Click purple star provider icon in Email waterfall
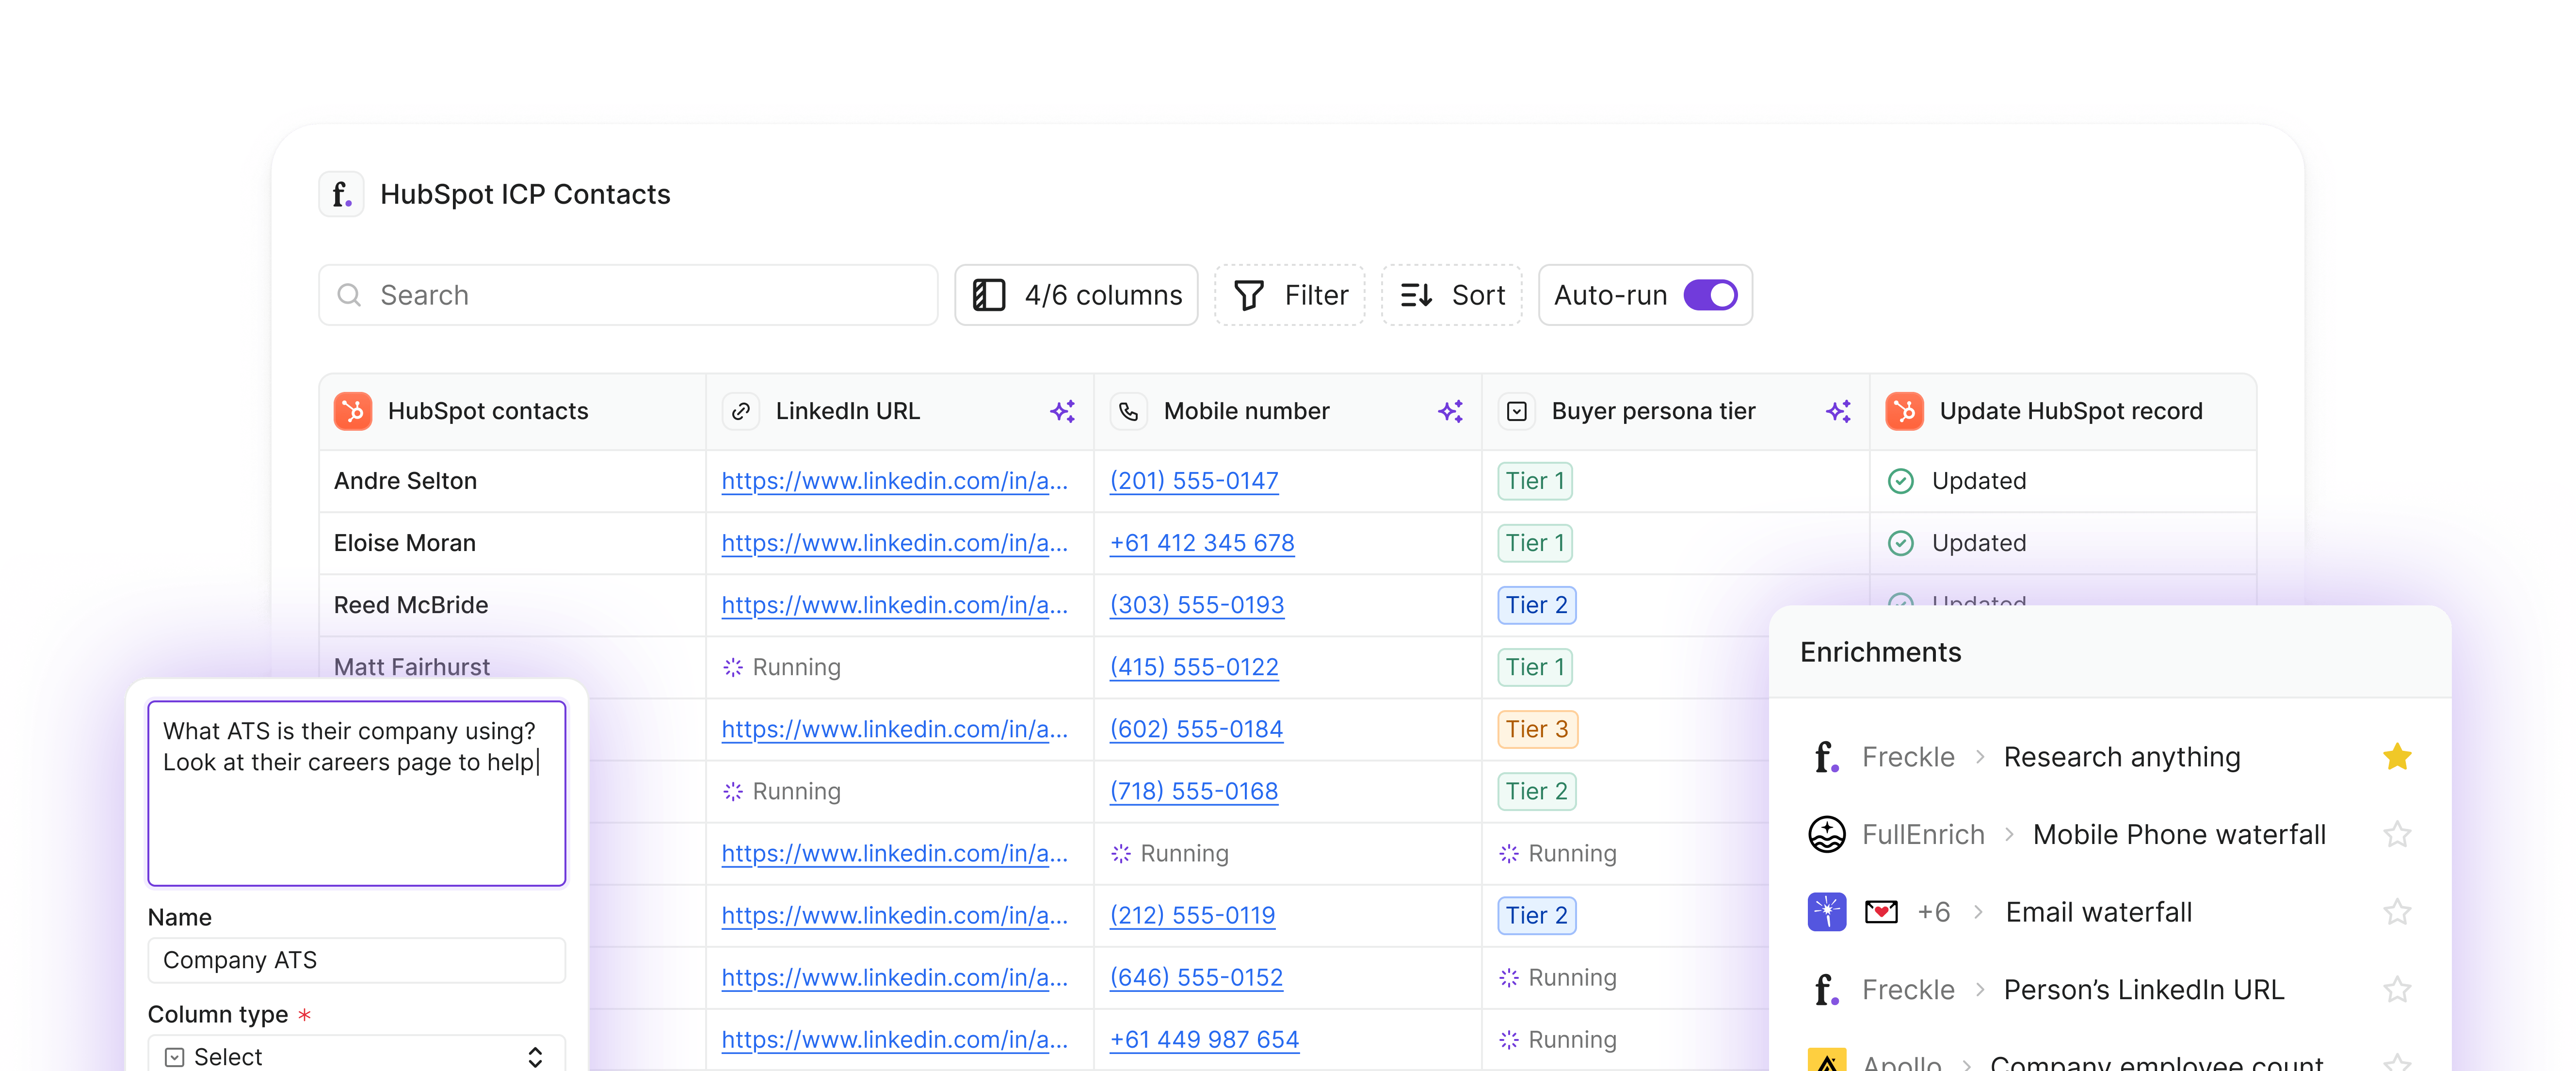 (x=1827, y=912)
